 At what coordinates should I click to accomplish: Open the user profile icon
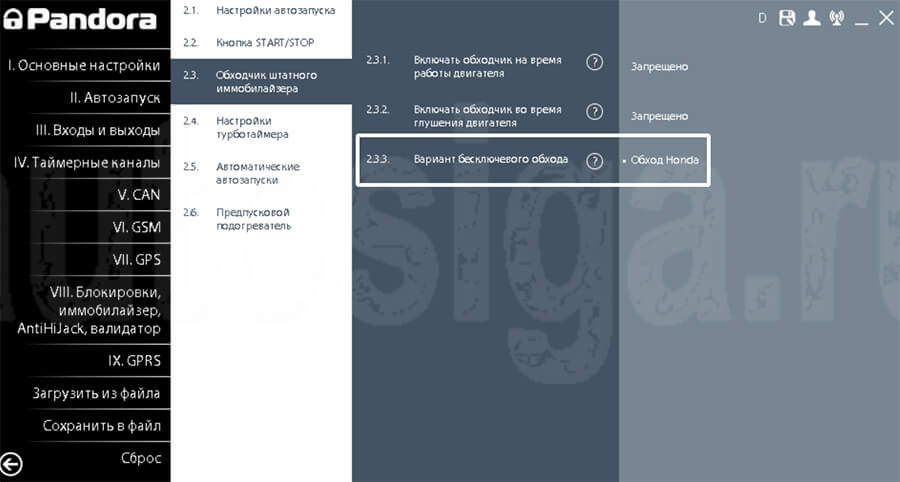coord(812,18)
